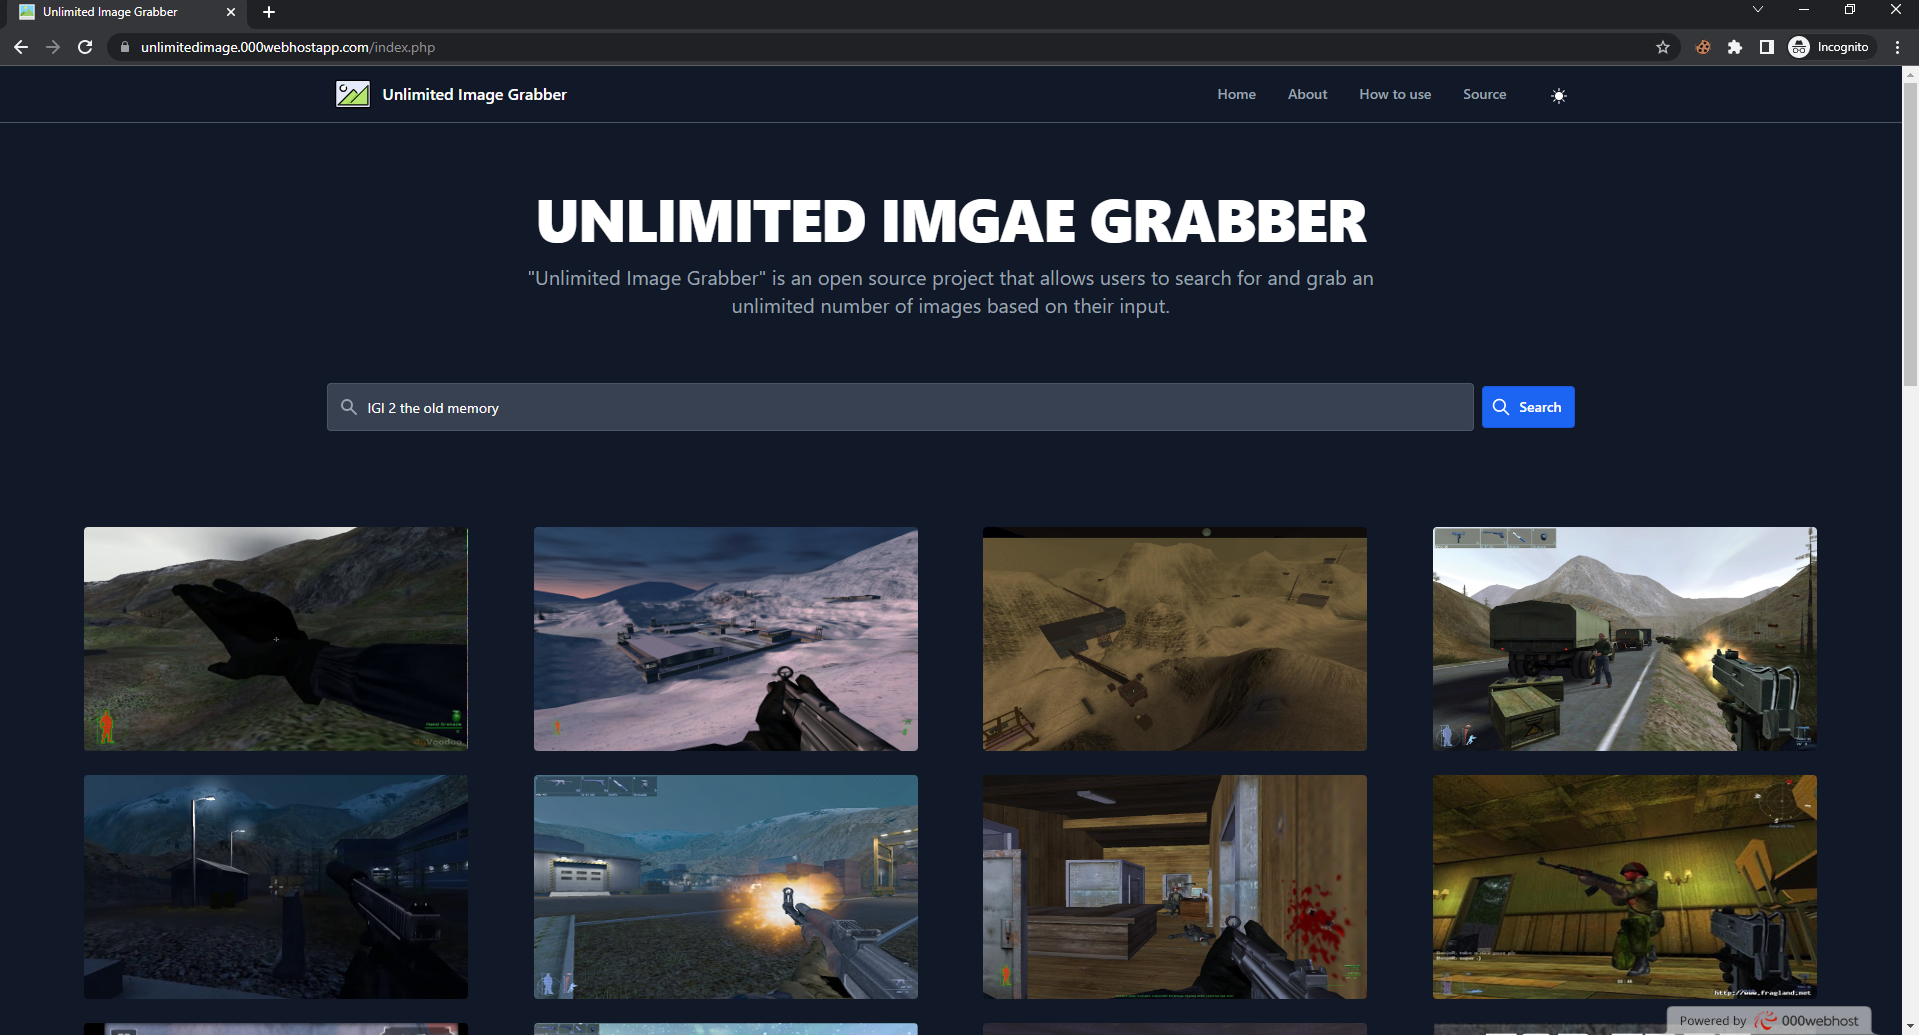Focus the search input with 'IGI 2 the old memory'
The image size is (1919, 1035).
899,407
